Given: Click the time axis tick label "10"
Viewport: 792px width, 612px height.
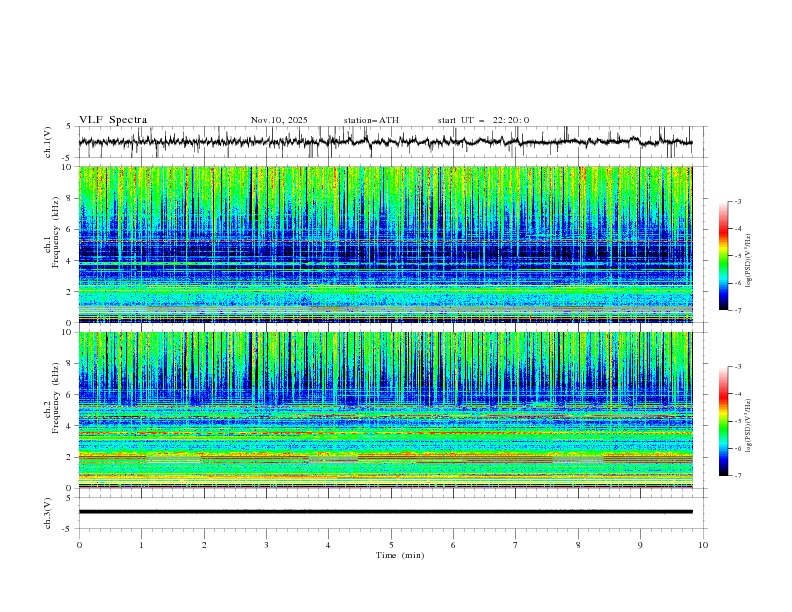Looking at the screenshot, I should click(x=703, y=545).
